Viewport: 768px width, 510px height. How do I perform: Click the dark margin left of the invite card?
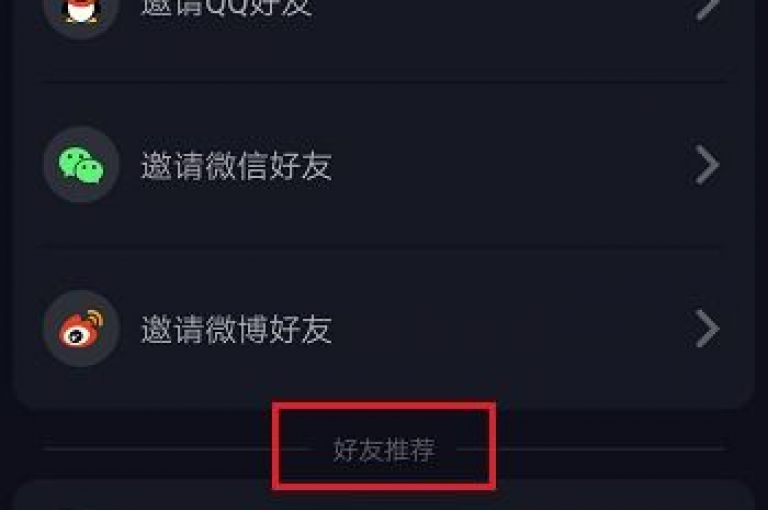[x=6, y=206]
